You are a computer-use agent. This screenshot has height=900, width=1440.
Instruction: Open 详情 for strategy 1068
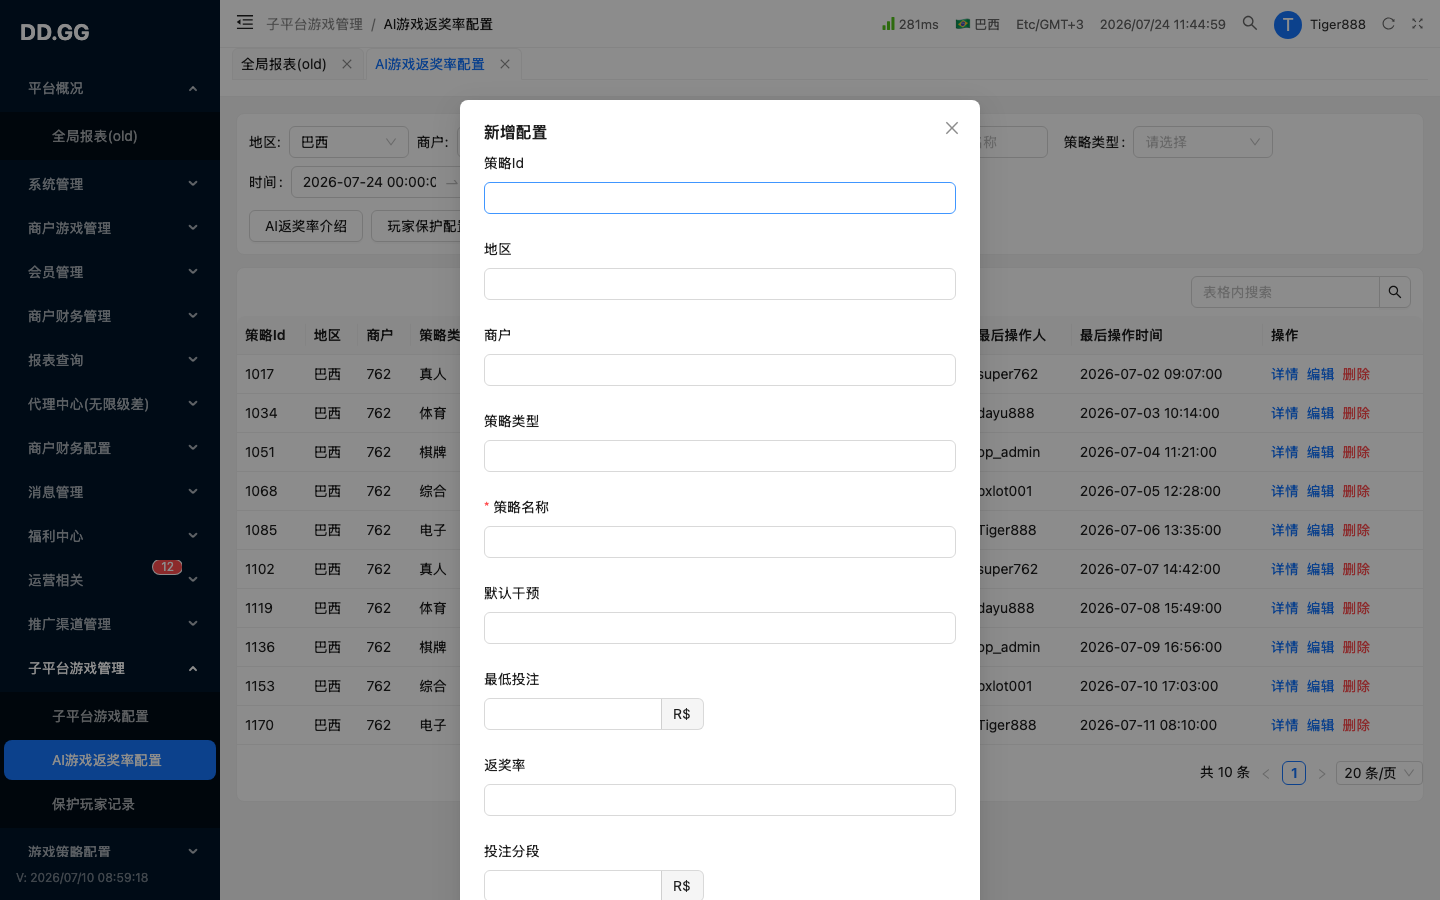1284,491
